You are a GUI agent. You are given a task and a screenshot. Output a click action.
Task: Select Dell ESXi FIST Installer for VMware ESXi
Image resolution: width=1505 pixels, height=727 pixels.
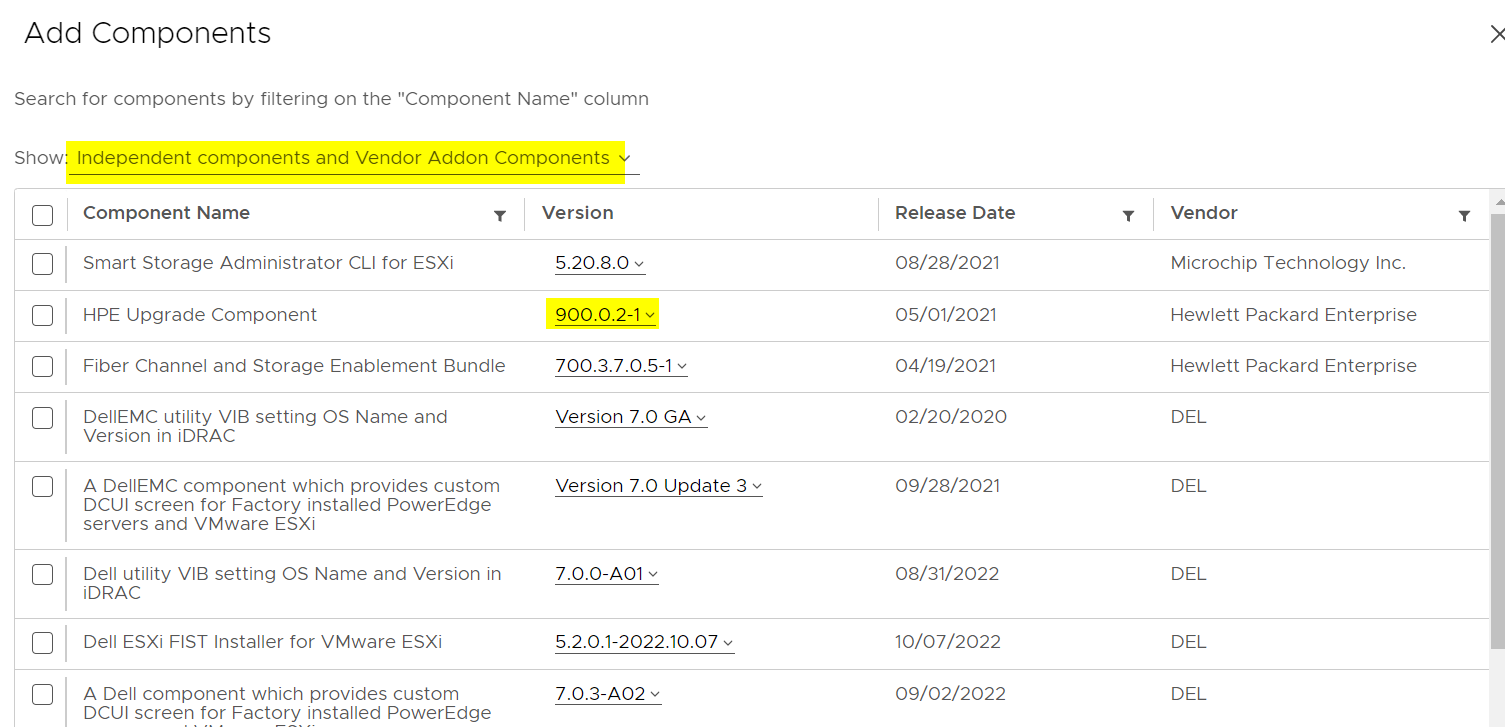pos(262,641)
